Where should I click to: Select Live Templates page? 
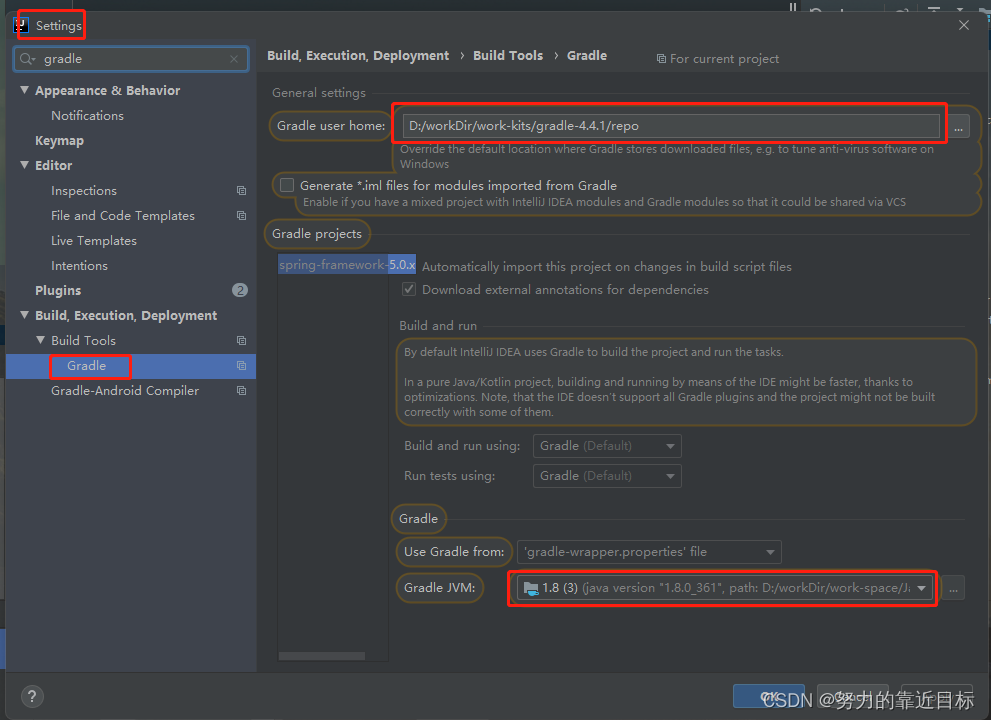(x=94, y=241)
